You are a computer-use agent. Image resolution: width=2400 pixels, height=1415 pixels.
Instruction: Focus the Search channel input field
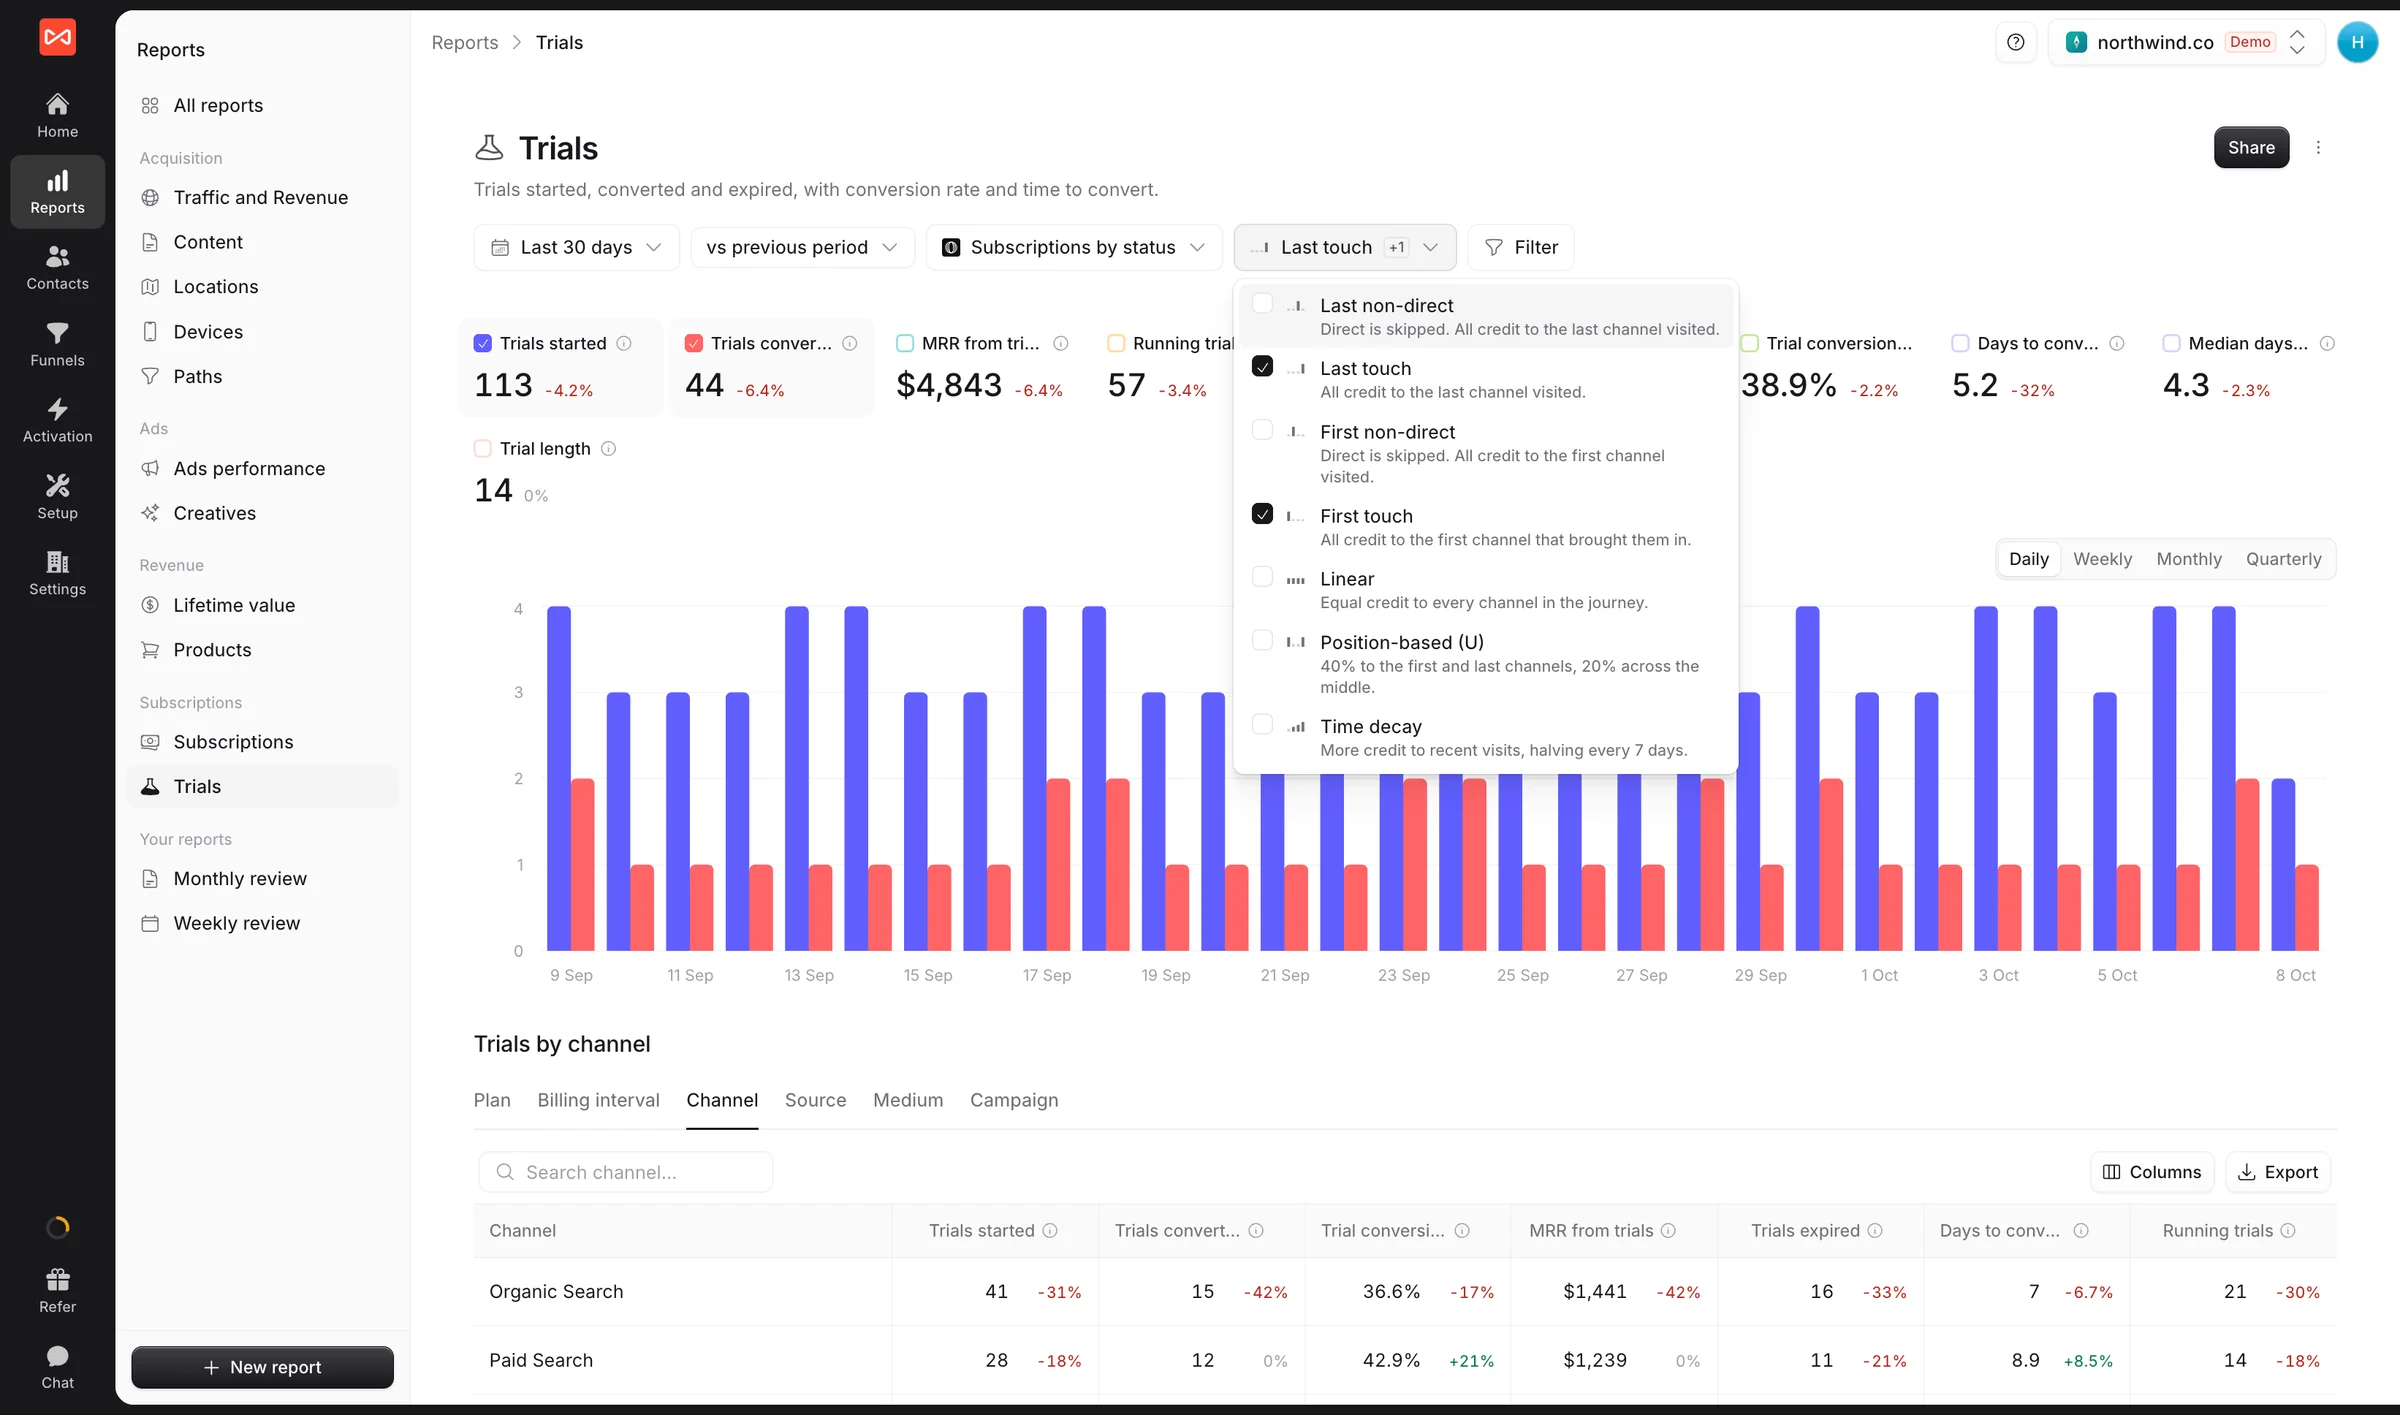(626, 1172)
